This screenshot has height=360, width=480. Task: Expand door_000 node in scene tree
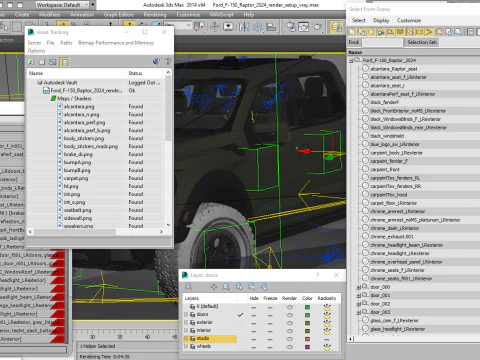tap(359, 287)
